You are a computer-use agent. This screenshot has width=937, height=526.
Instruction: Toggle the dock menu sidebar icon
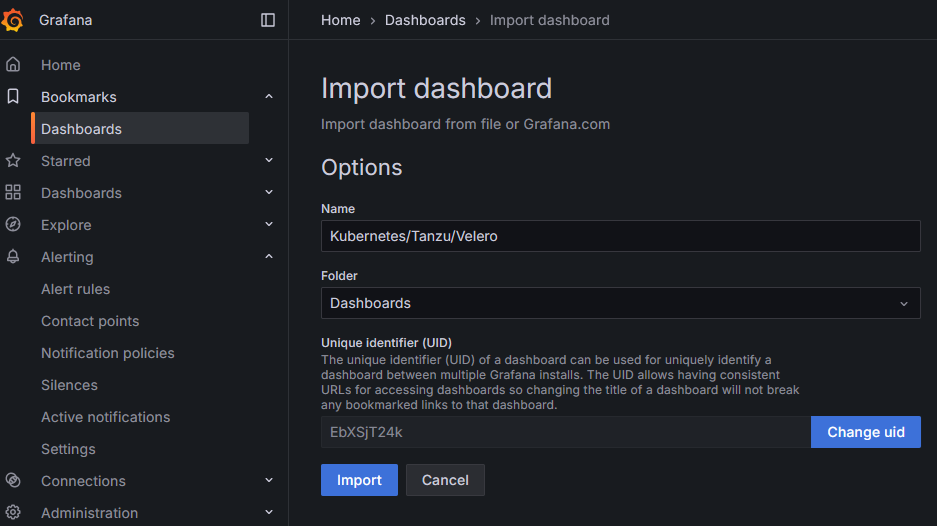click(x=268, y=20)
